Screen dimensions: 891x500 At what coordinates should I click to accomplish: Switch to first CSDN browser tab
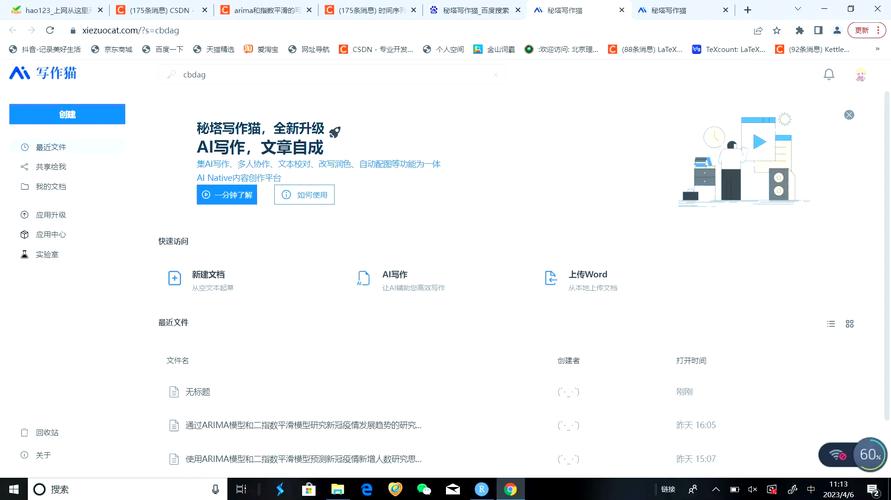(x=161, y=10)
